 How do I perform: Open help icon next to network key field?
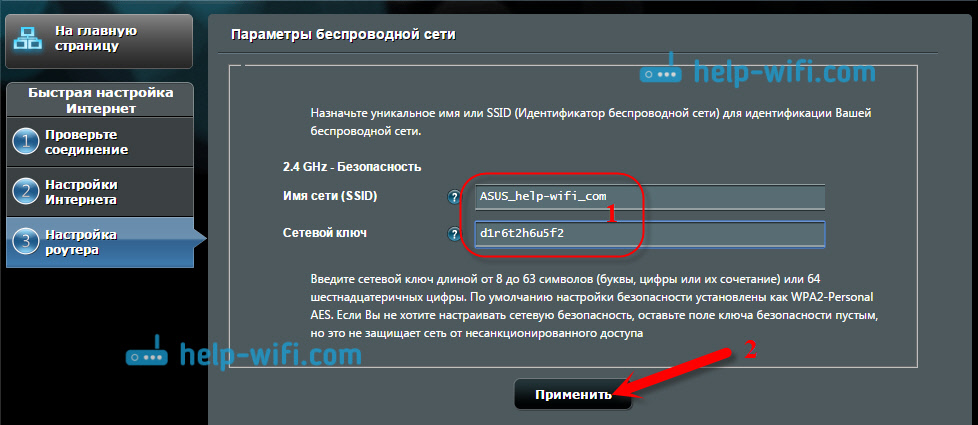point(454,234)
